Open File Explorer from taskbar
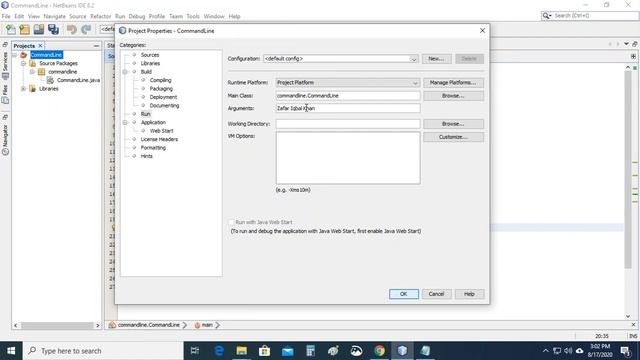The height and width of the screenshot is (360, 640). 242,351
